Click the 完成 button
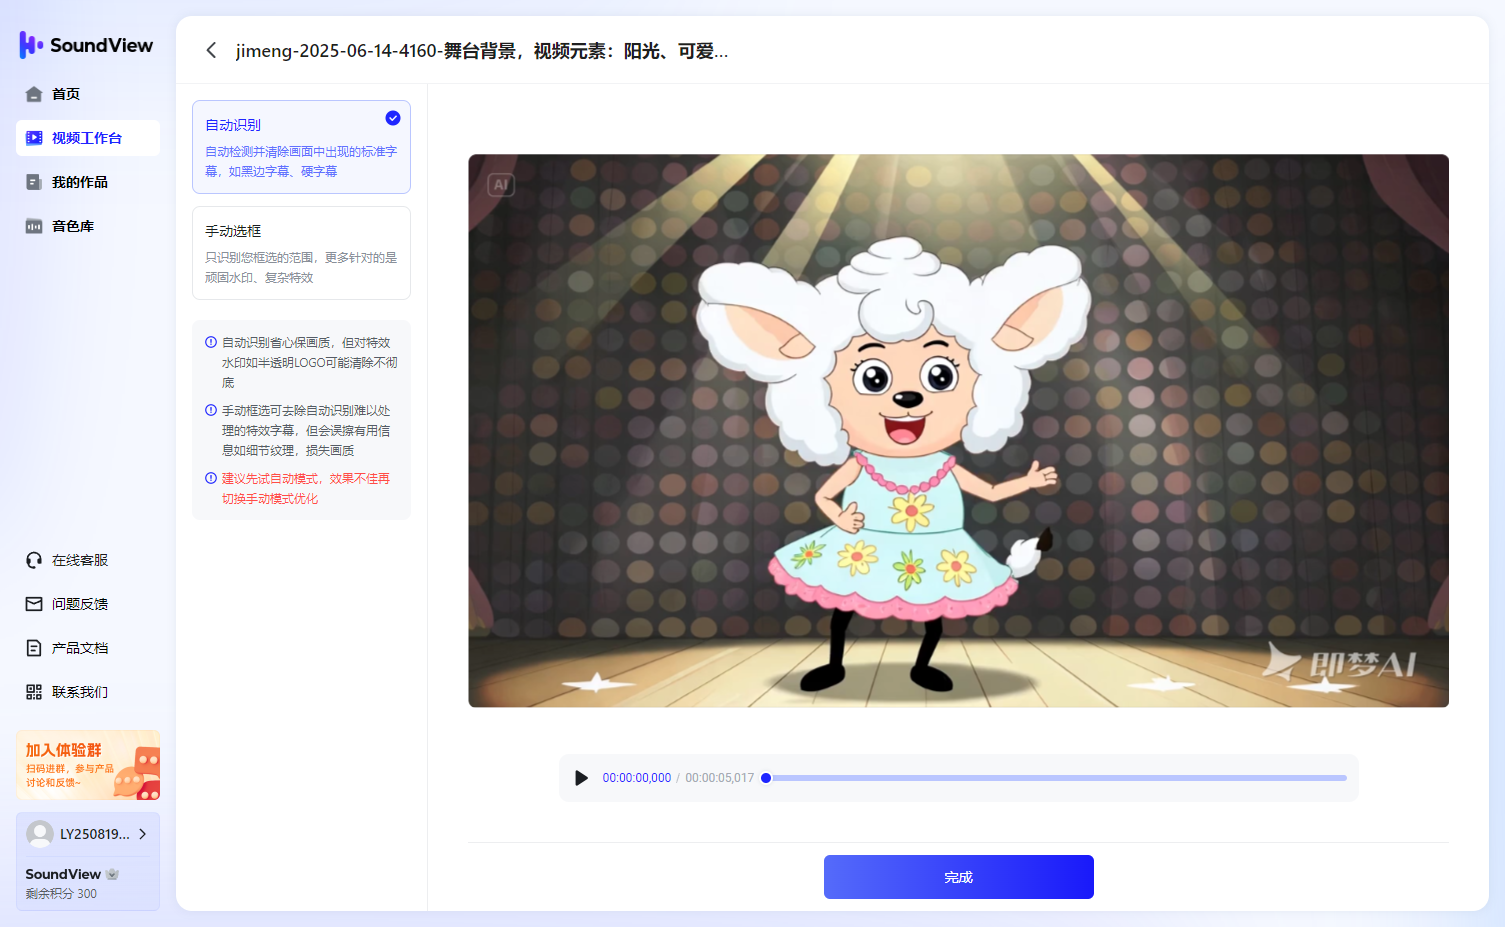This screenshot has height=927, width=1505. click(x=958, y=877)
